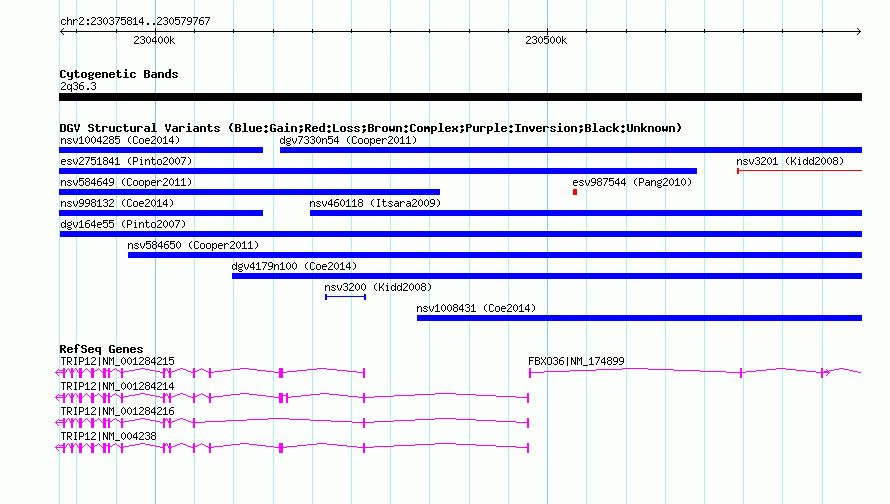Click the nsv1004285 (Coe2014) variant bar
Image resolution: width=890 pixels, height=504 pixels.
coord(161,150)
